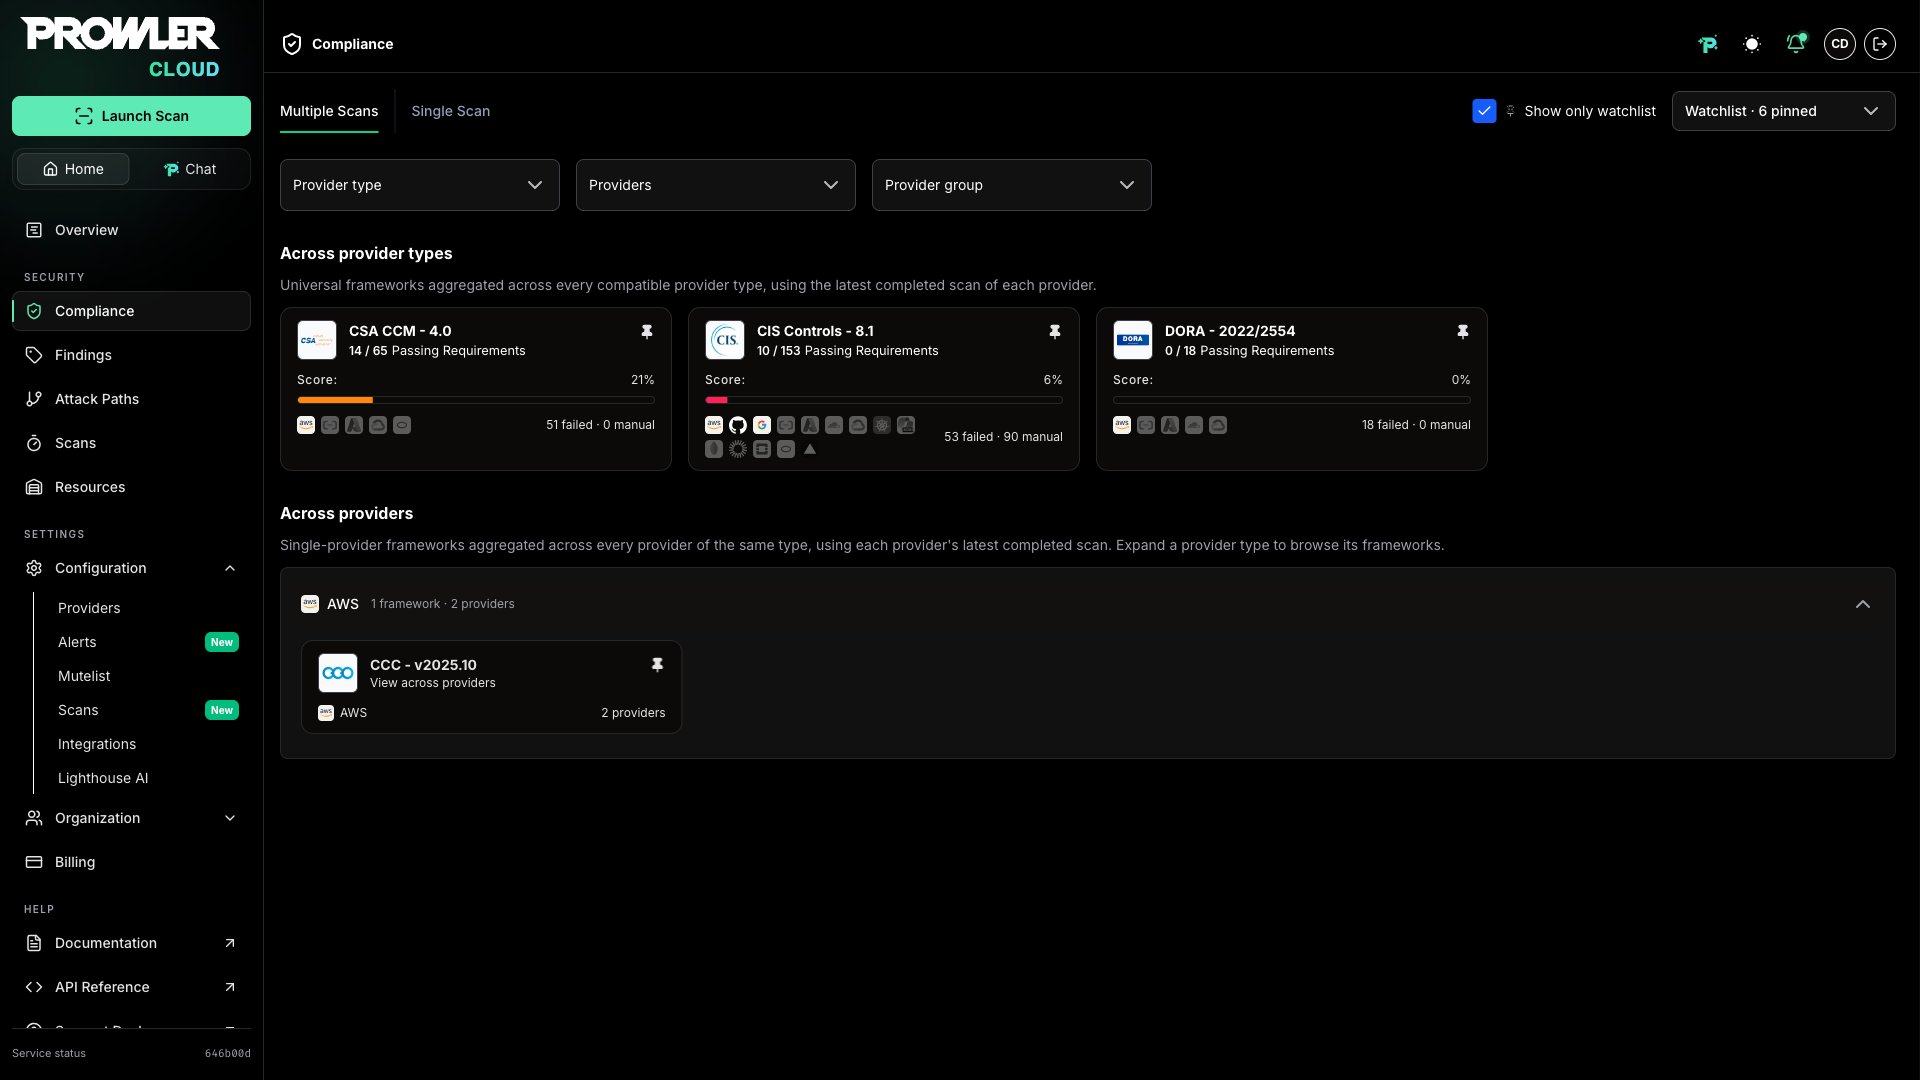Click GitHub provider icon in CIS Controls card
1920x1080 pixels.
[x=738, y=425]
